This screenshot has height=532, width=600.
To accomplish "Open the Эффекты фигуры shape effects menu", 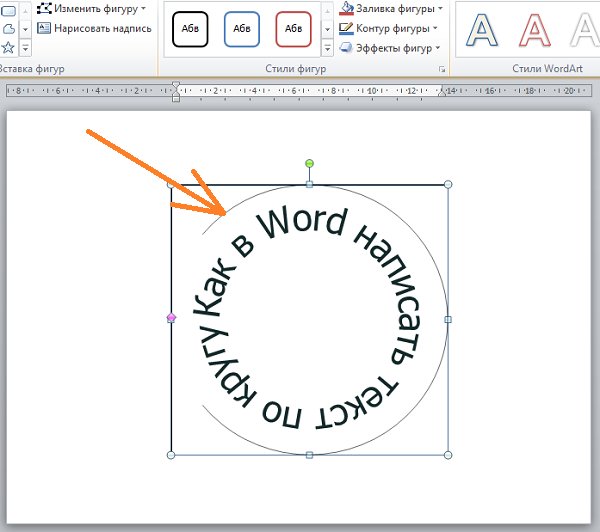I will (x=392, y=47).
